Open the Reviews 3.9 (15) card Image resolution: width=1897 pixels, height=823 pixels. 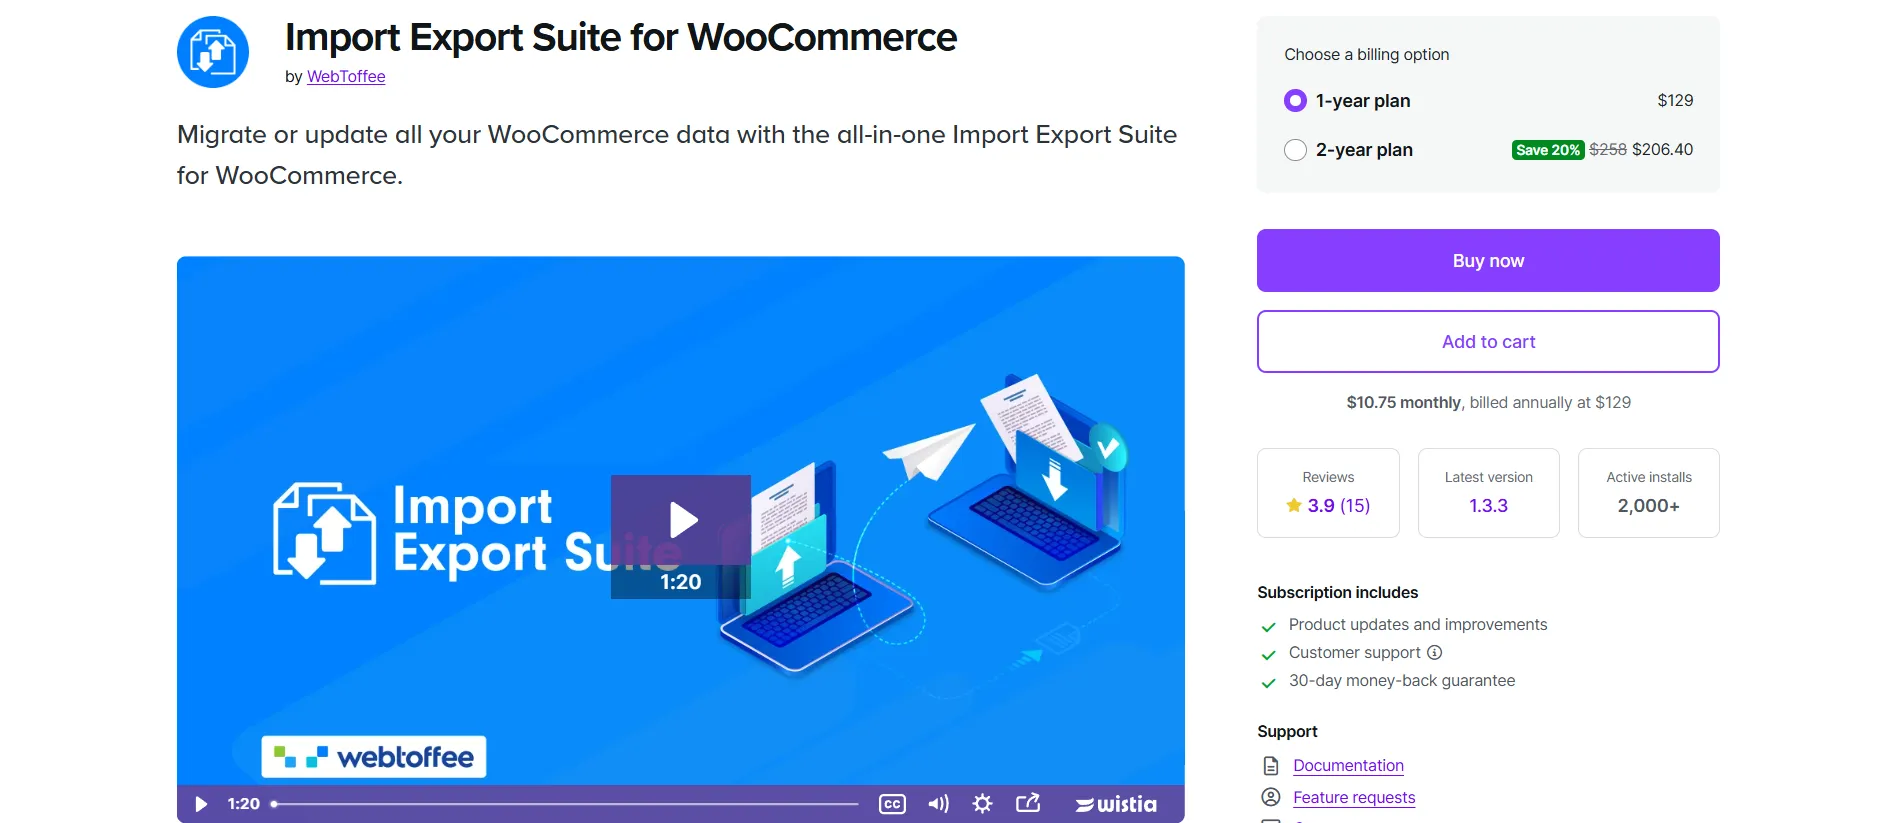click(1328, 493)
